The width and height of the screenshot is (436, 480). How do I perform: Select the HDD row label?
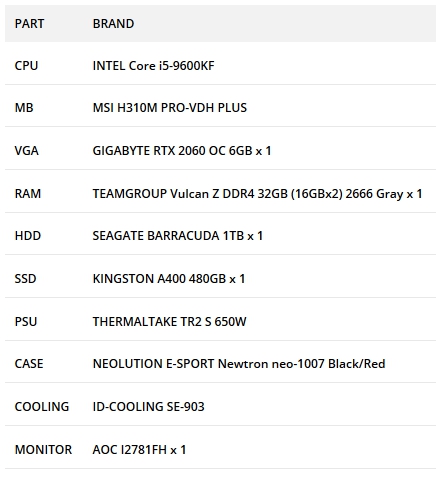tap(28, 236)
